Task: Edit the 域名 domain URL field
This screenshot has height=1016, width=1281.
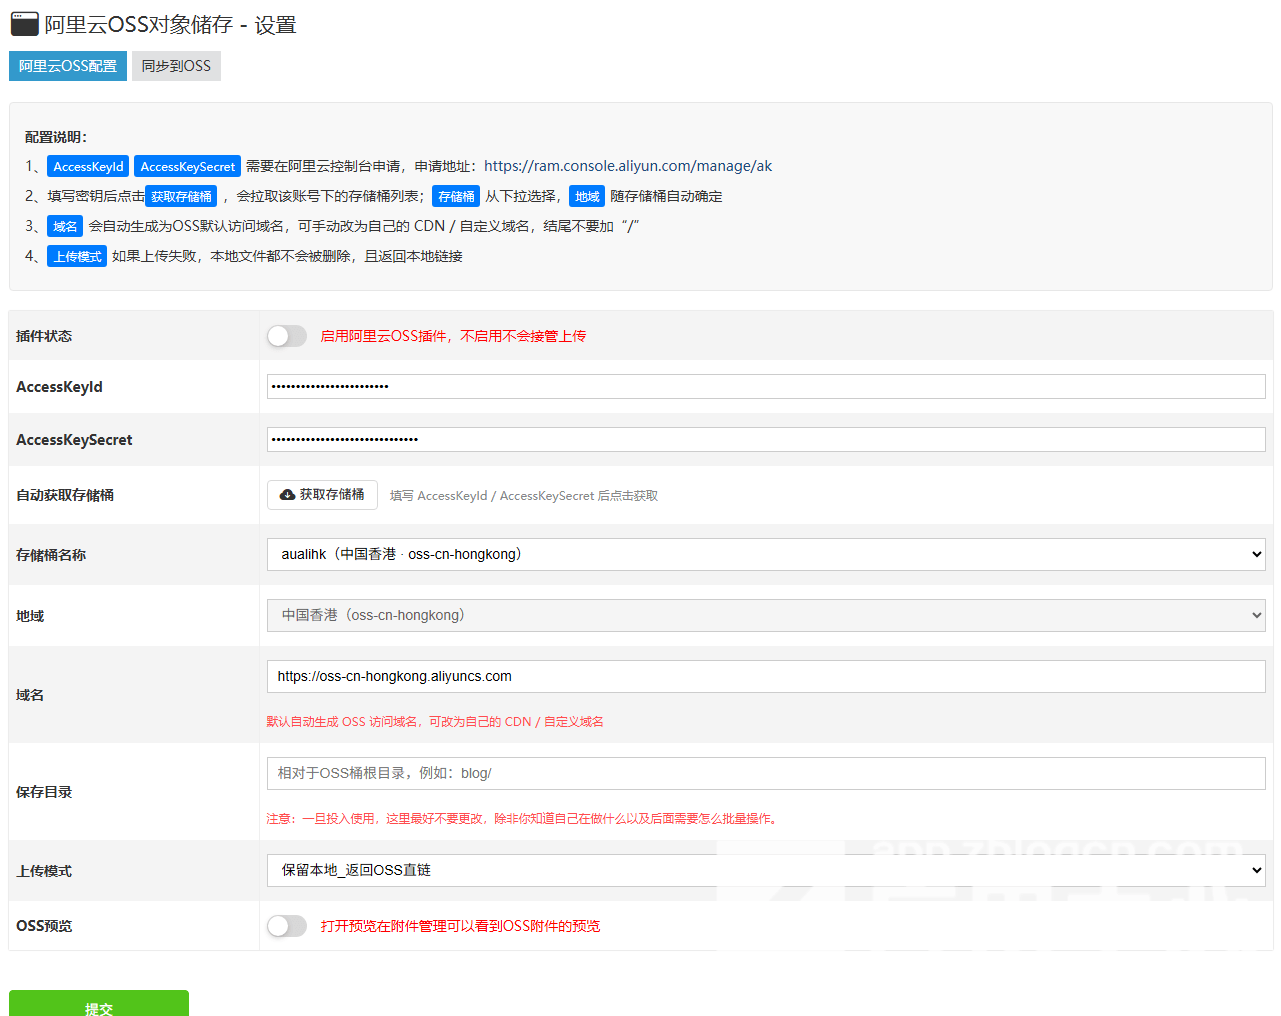Action: [766, 676]
